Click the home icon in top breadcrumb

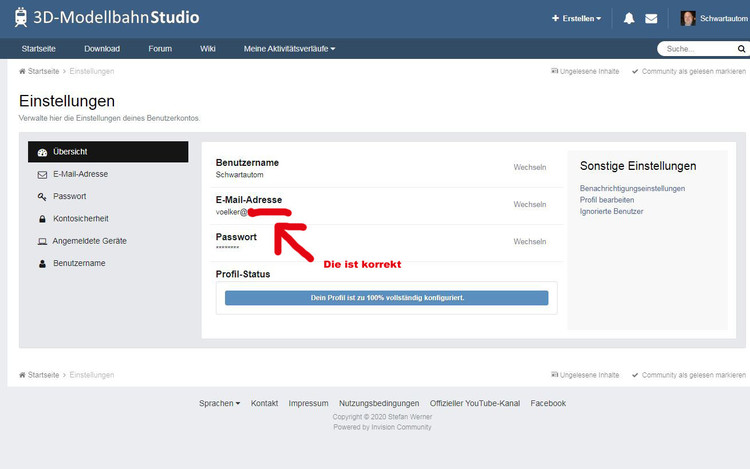point(23,71)
